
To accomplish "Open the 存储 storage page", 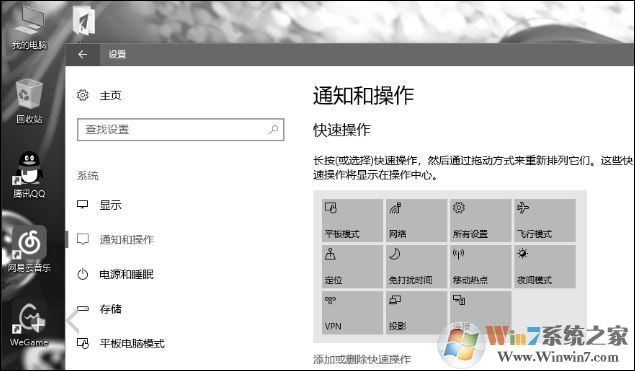I will (x=99, y=309).
